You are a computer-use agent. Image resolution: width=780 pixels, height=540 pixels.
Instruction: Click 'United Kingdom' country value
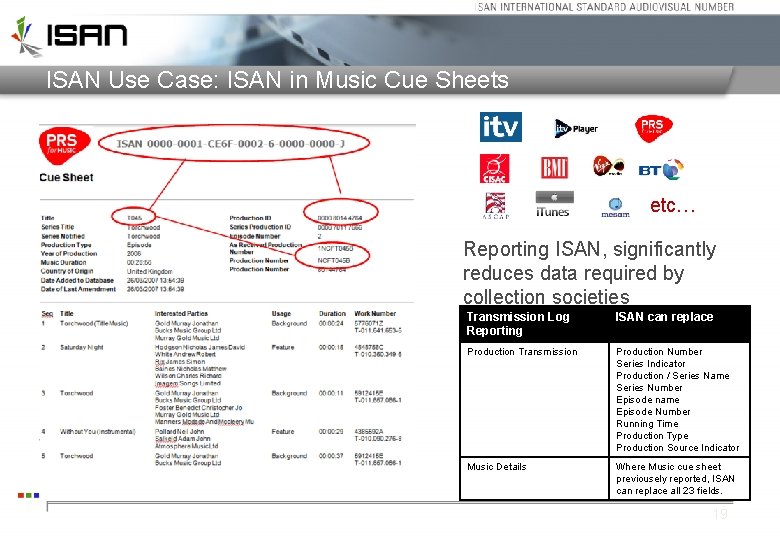point(149,271)
